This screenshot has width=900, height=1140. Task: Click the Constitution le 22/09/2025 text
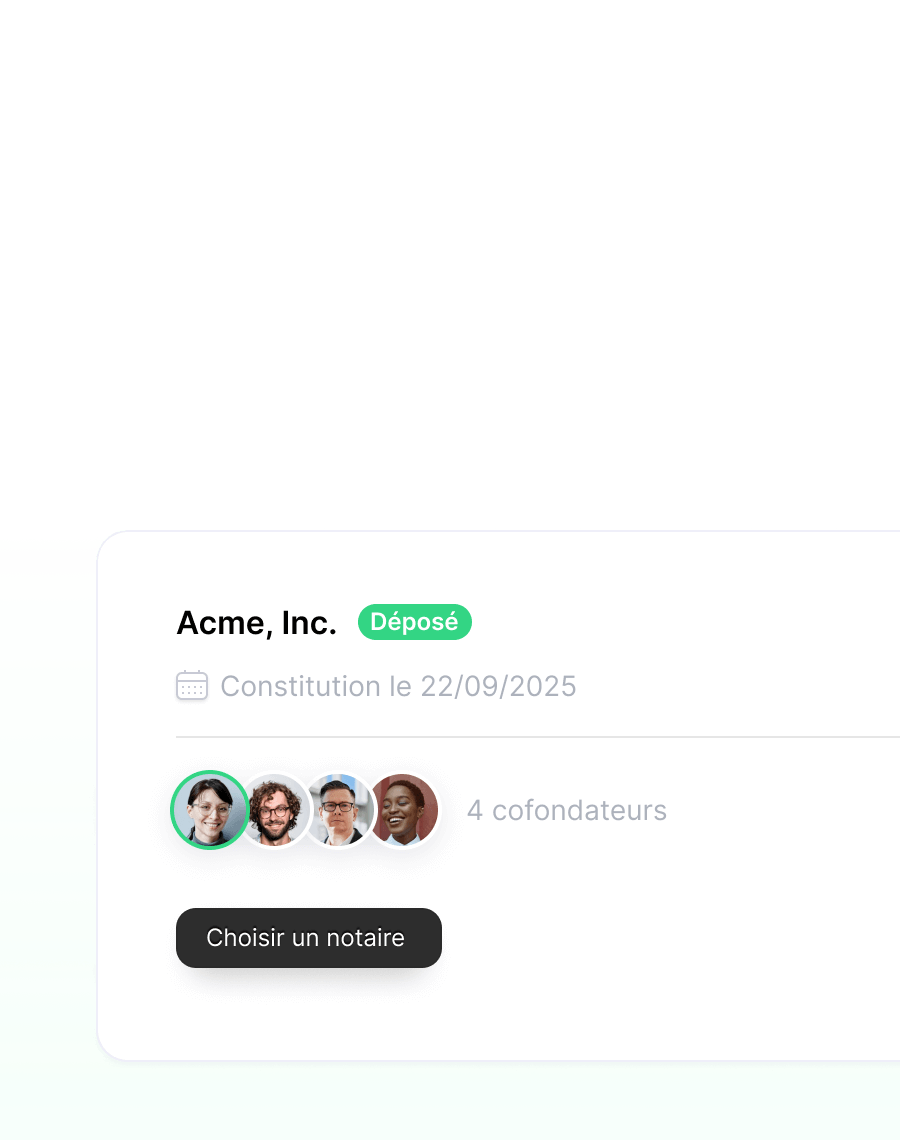coord(398,686)
